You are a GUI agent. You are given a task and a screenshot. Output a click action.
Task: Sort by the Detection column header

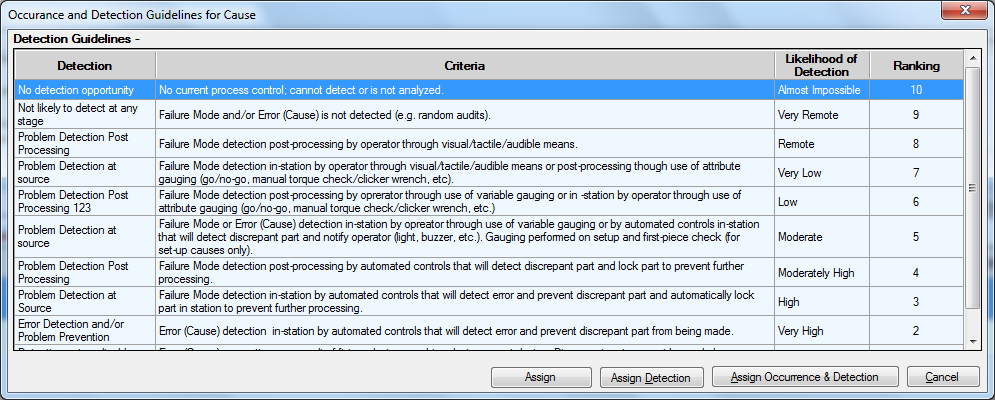(85, 66)
